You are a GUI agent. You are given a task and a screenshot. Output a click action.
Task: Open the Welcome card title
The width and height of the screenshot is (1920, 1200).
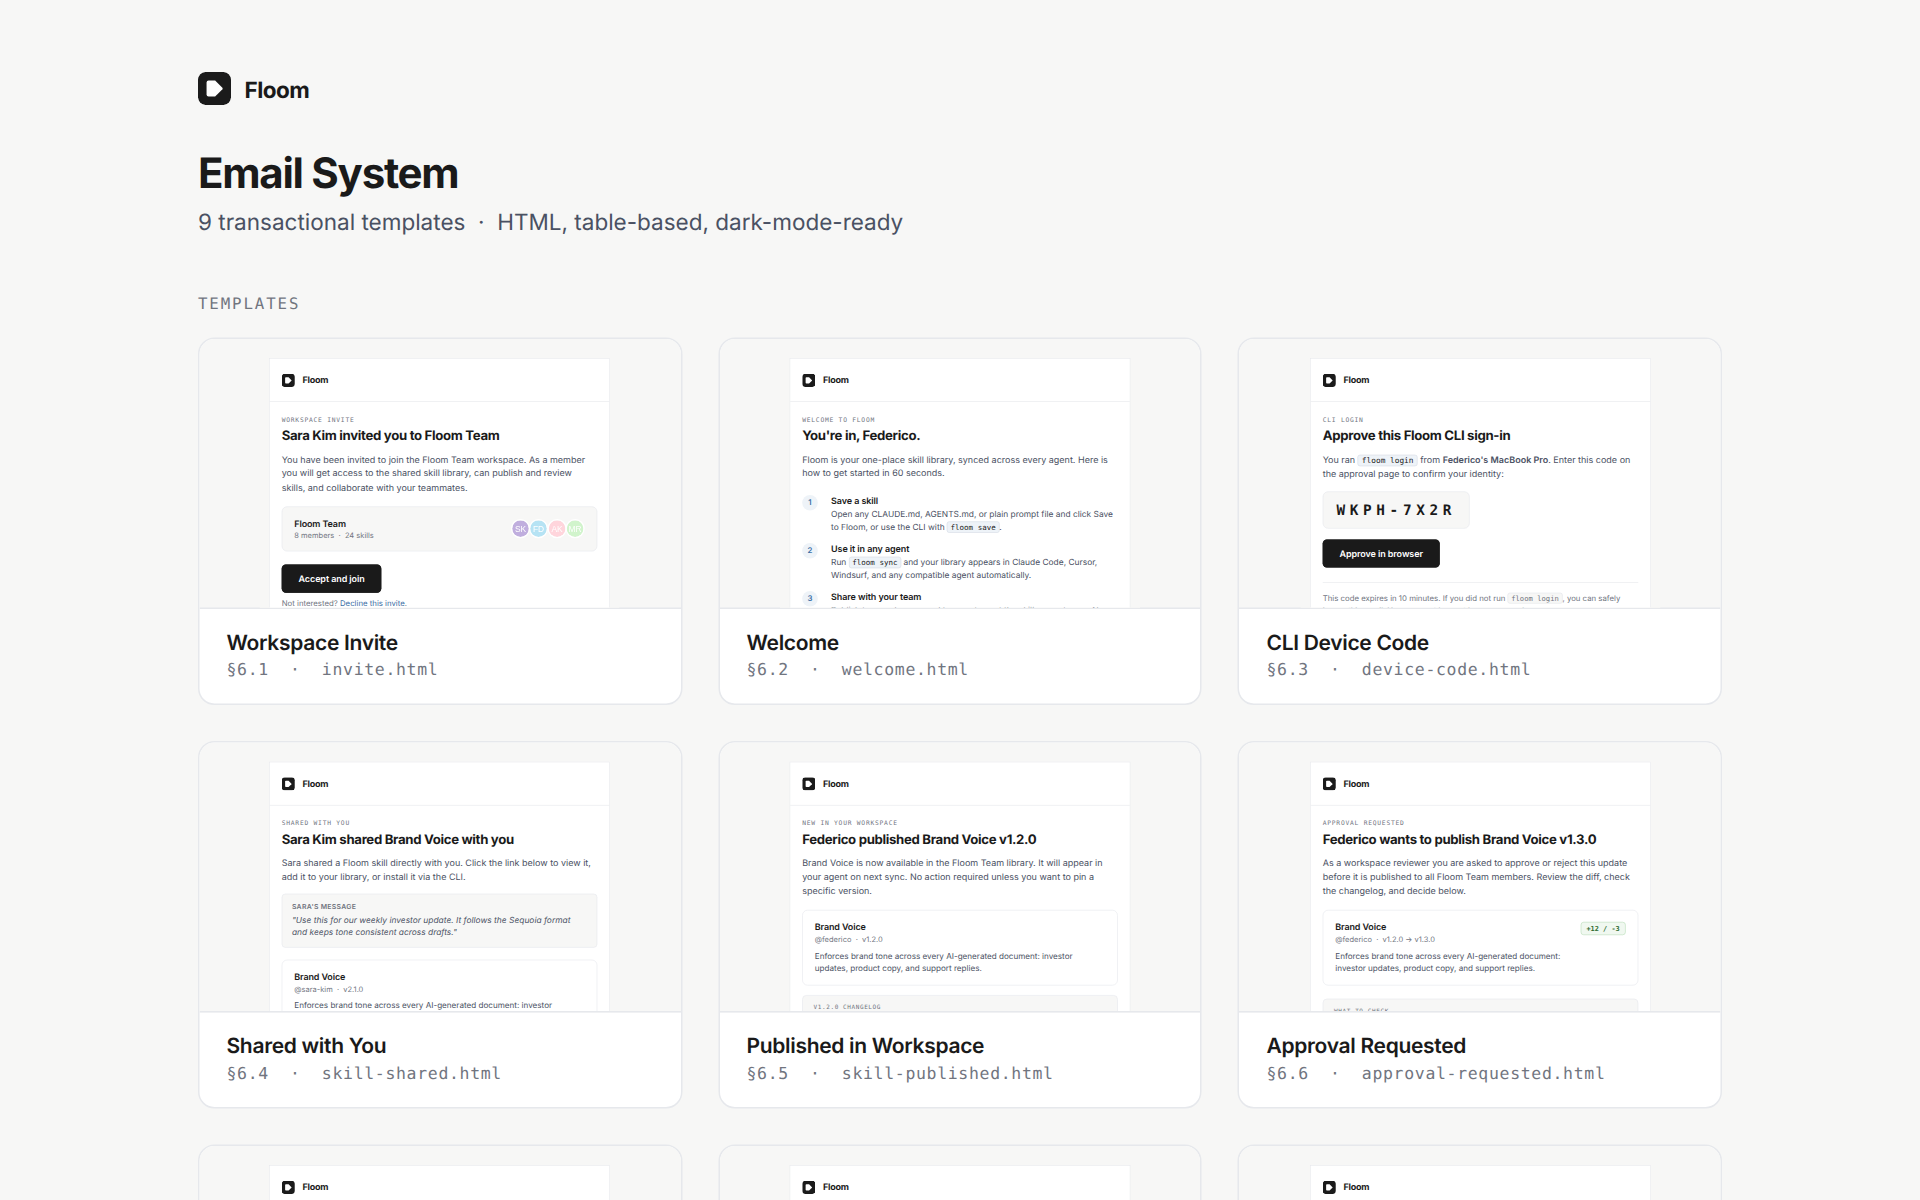tap(793, 643)
